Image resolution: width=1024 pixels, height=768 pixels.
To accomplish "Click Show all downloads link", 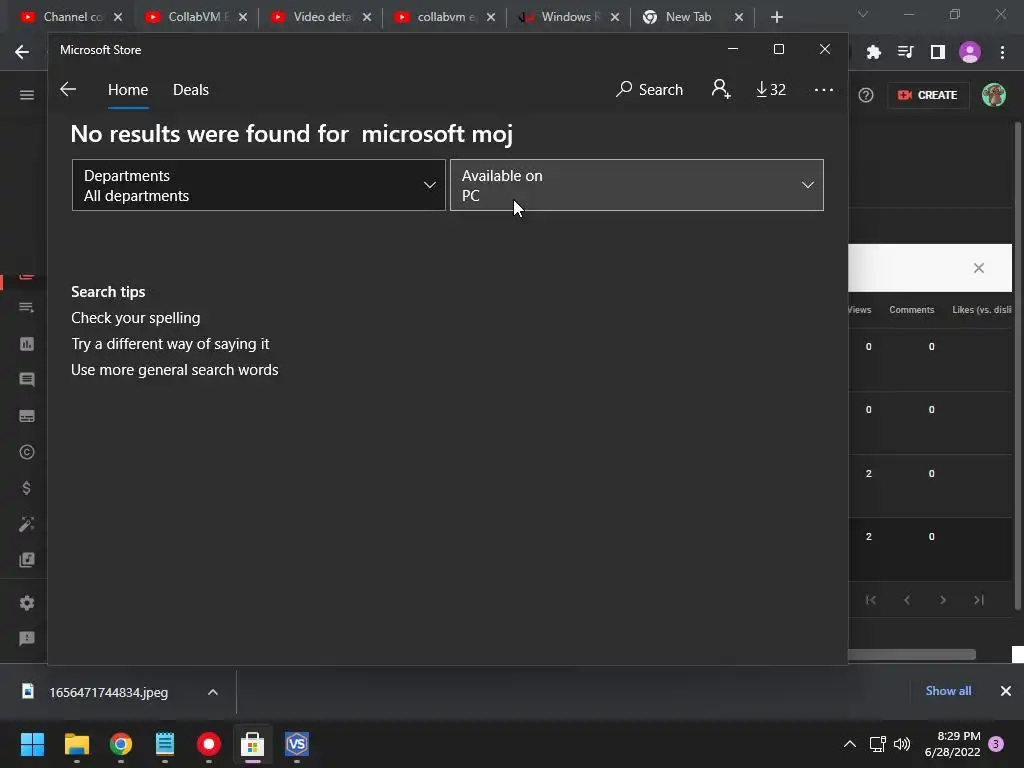I will 948,691.
